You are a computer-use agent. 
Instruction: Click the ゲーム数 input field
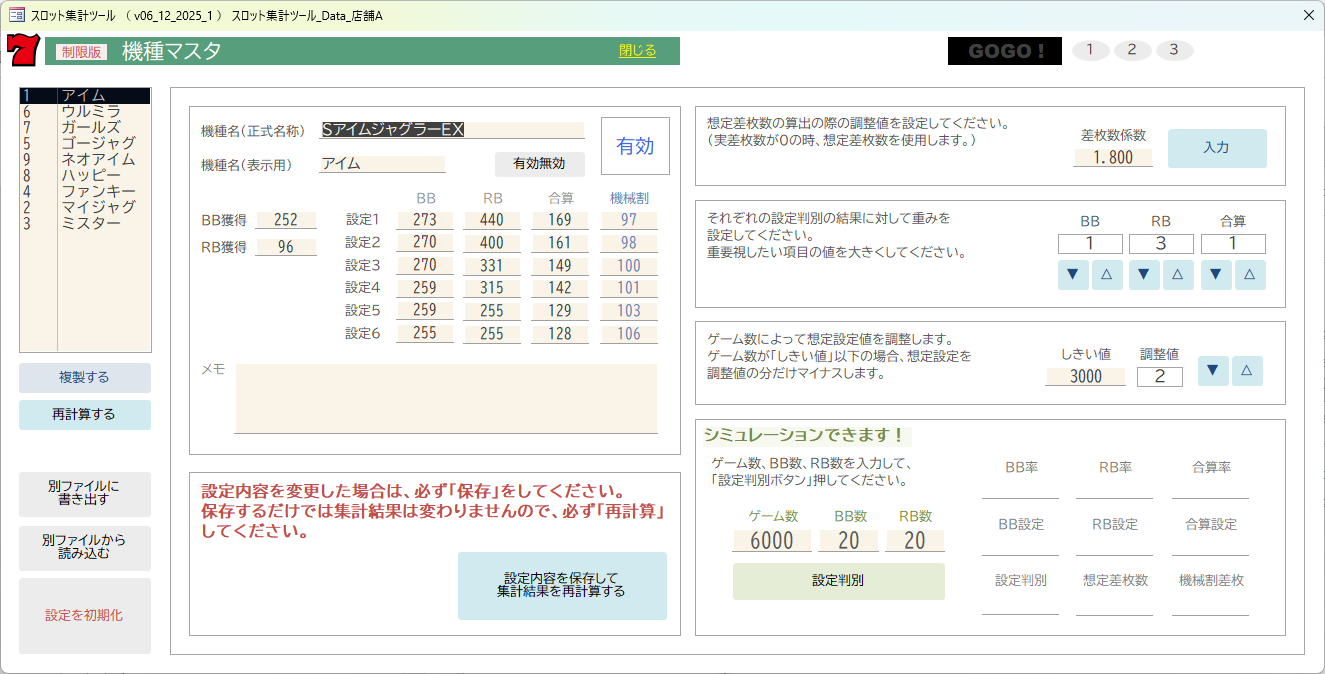pyautogui.click(x=771, y=540)
